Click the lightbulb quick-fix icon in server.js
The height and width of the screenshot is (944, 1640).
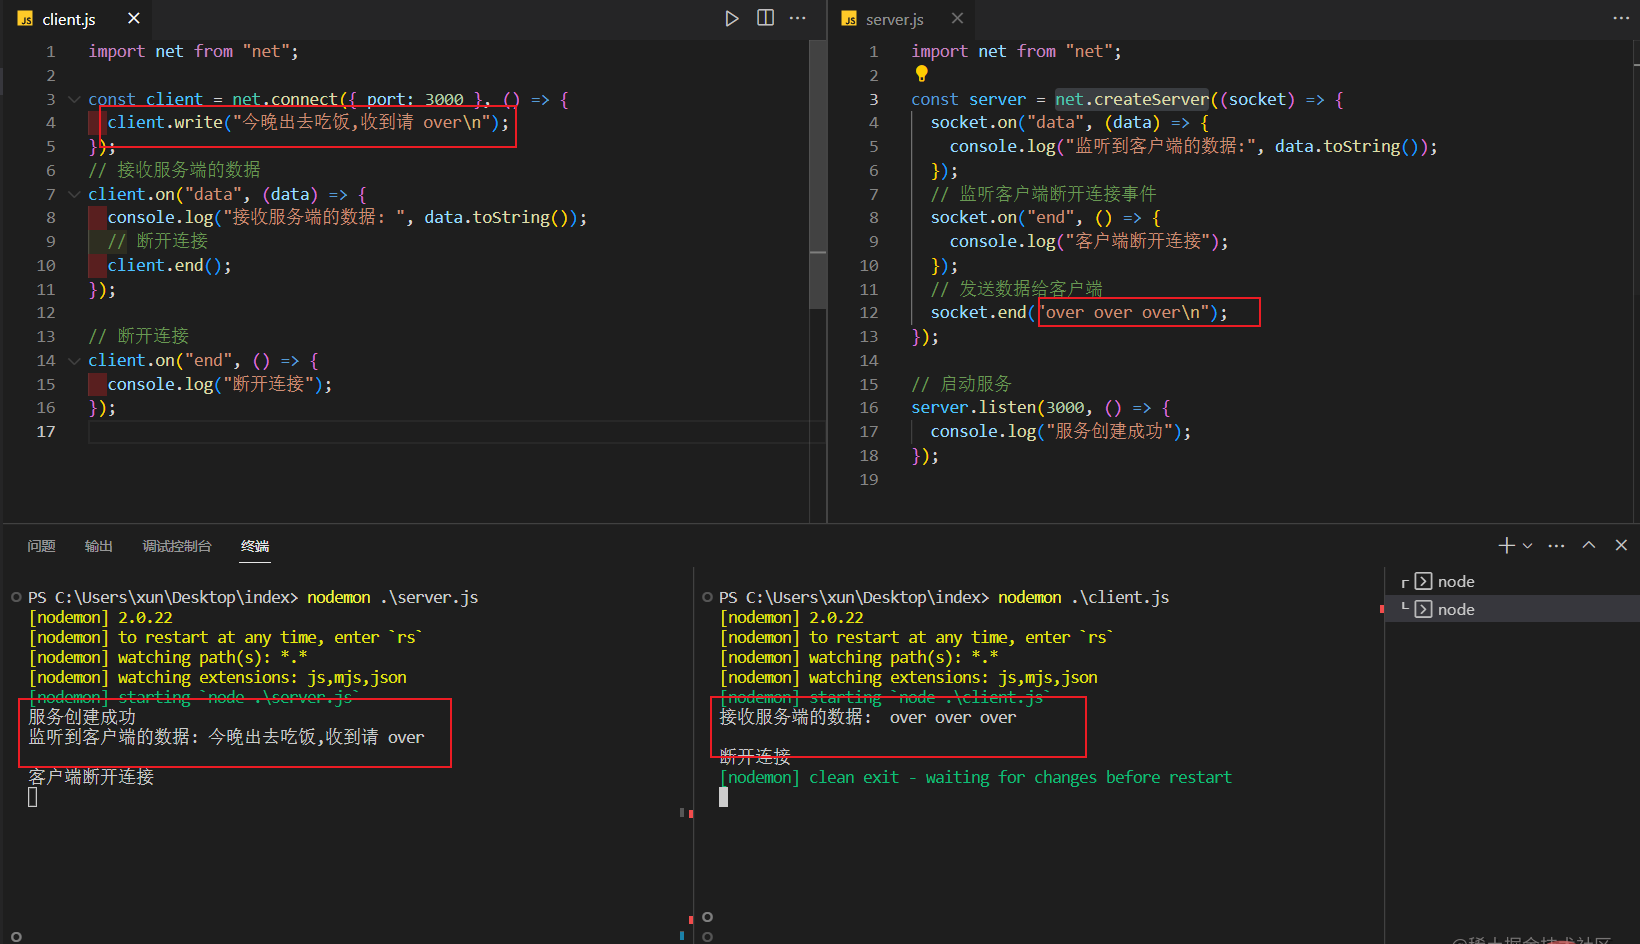[921, 74]
